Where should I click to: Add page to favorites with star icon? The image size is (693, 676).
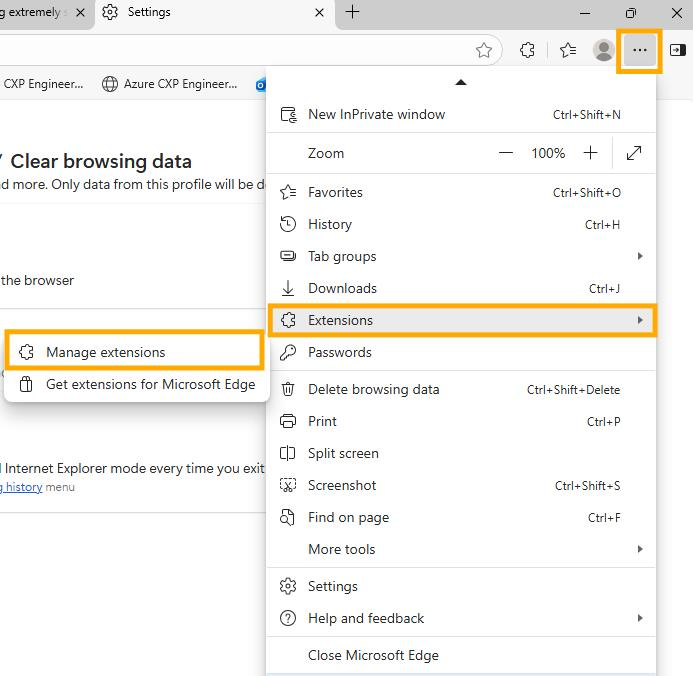point(484,50)
